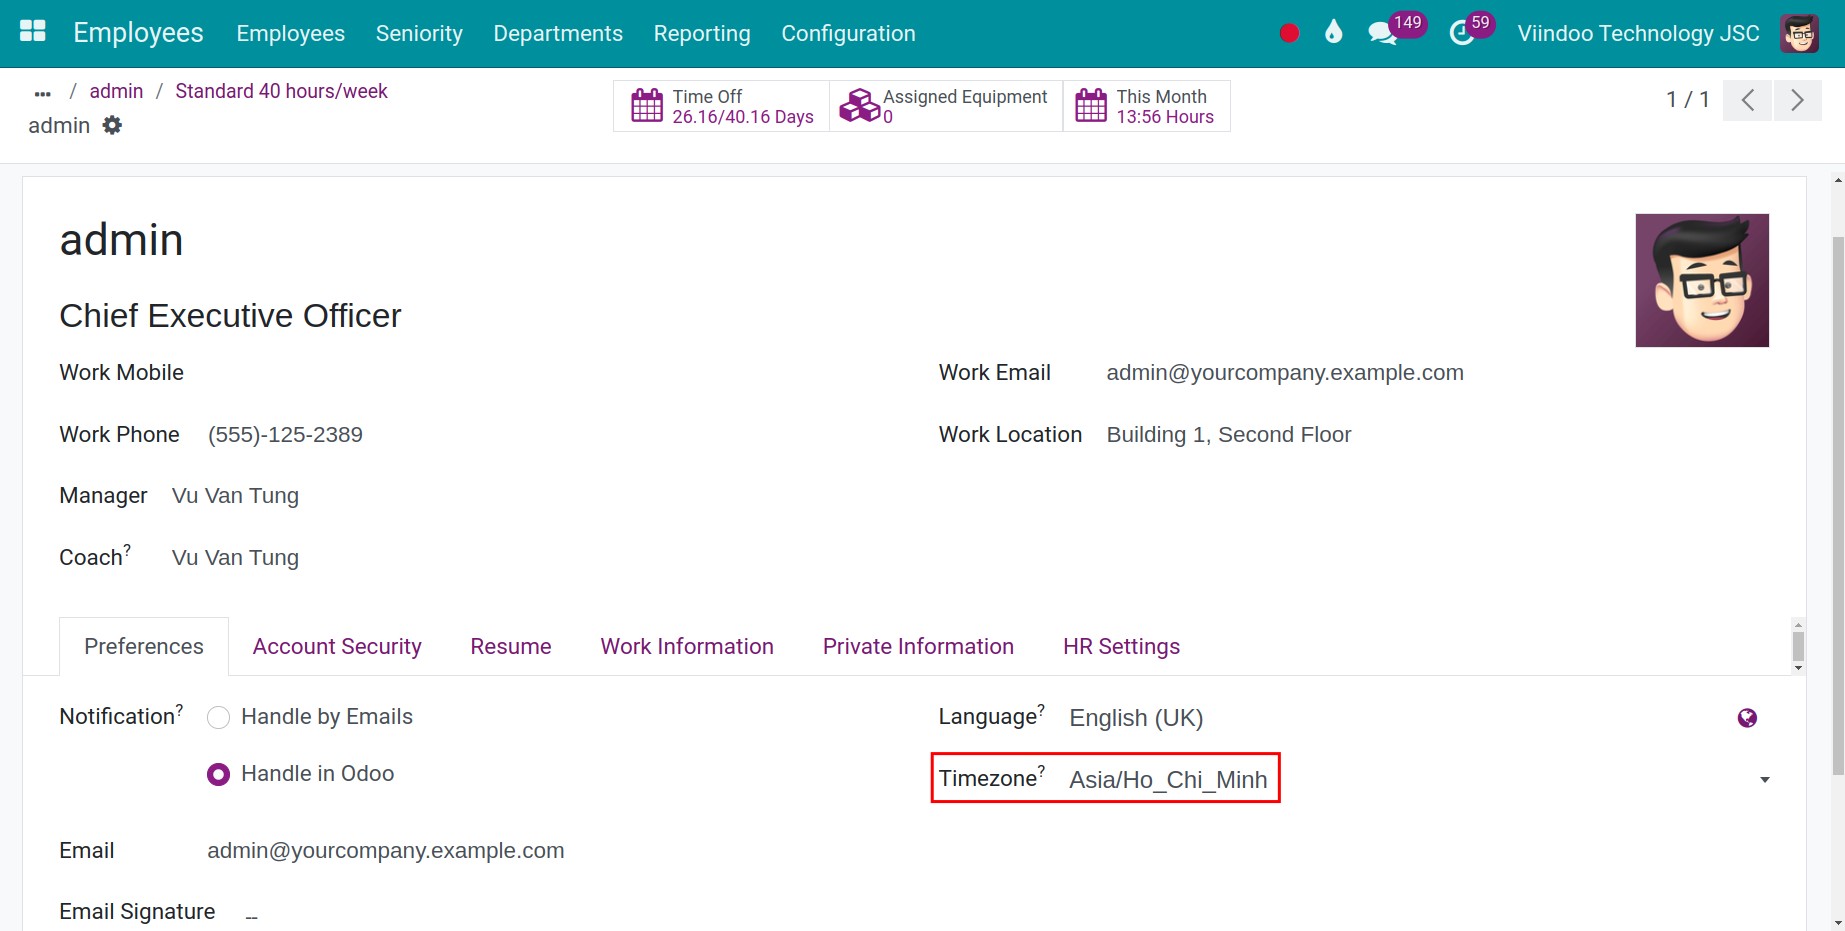Follow the Standard 40 hours/week breadcrumb link
Image resolution: width=1845 pixels, height=931 pixels.
pos(281,91)
